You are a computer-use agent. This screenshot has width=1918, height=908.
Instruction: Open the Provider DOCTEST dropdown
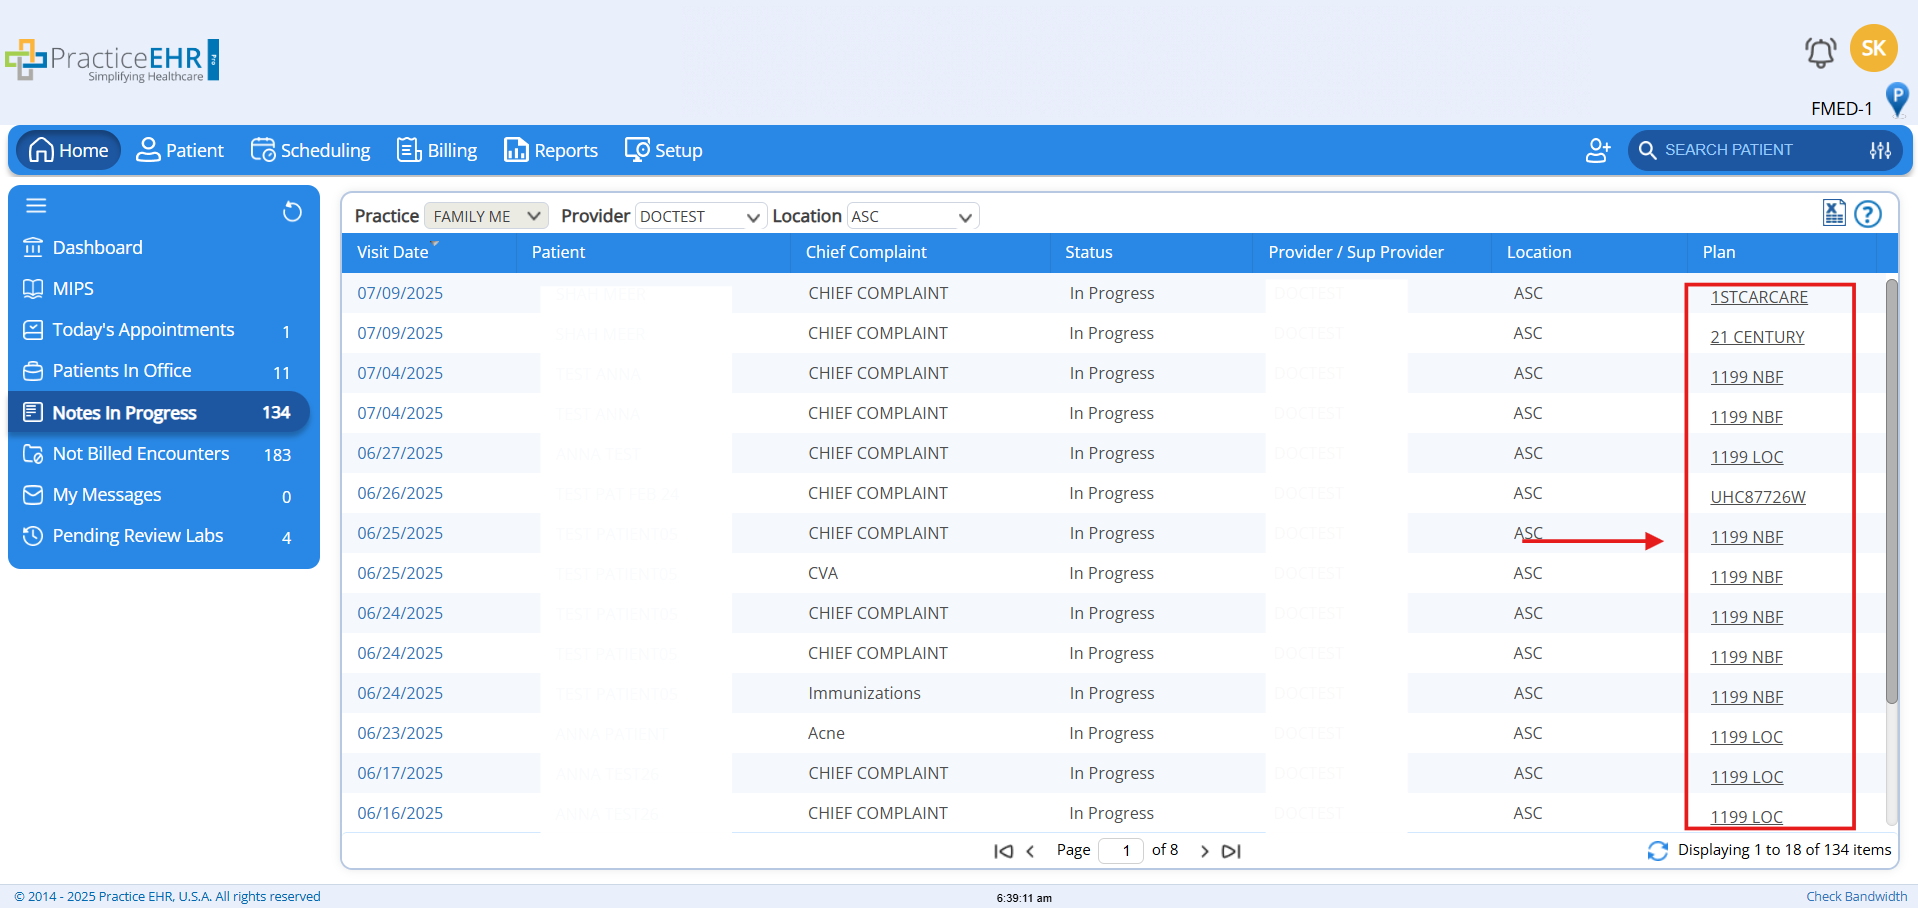pos(700,216)
